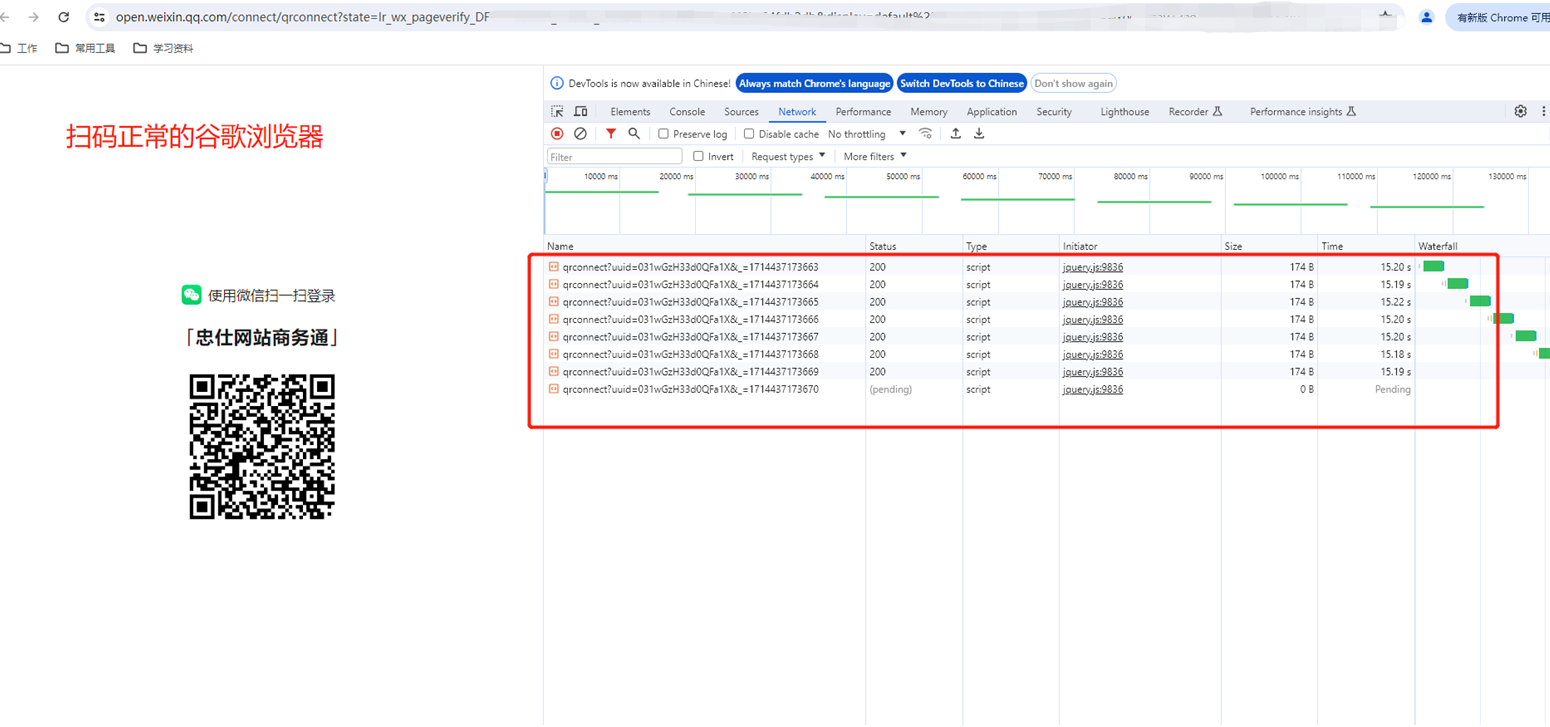Sort requests by the Size column header
Screen dimensions: 1550x727
pyautogui.click(x=1269, y=246)
